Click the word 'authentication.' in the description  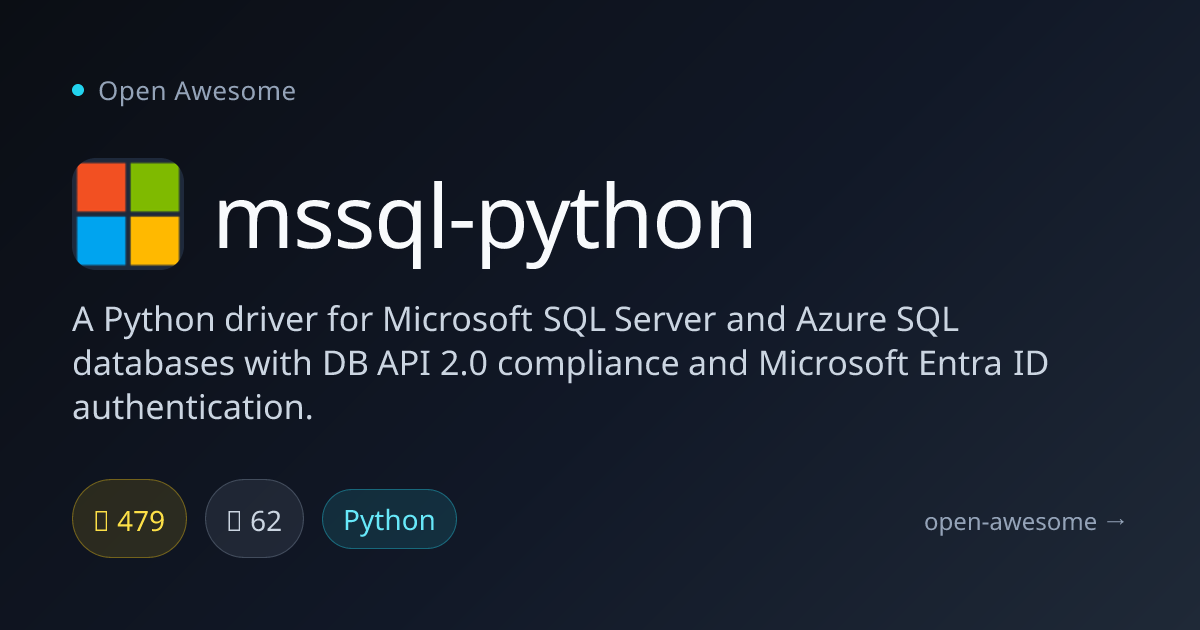tap(193, 408)
